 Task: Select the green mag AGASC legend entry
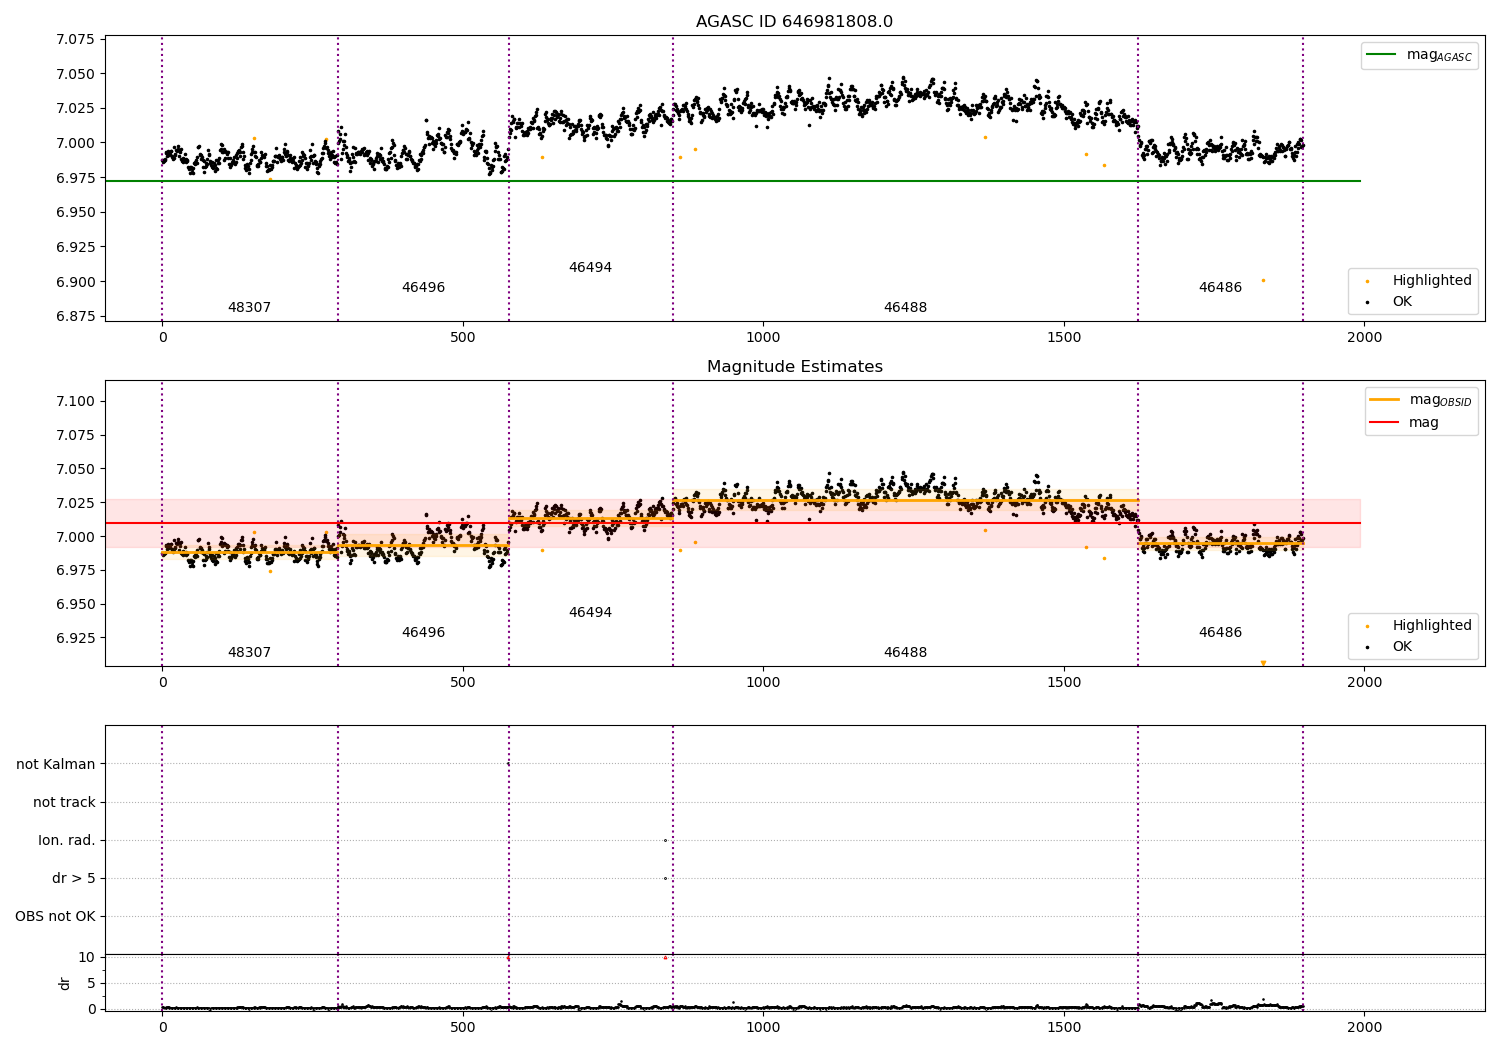1419,55
